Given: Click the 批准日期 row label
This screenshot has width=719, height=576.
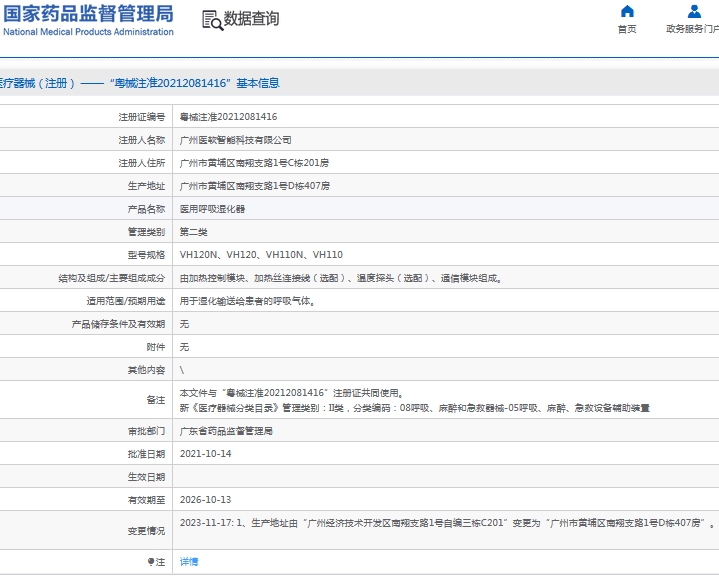Looking at the screenshot, I should 146,454.
